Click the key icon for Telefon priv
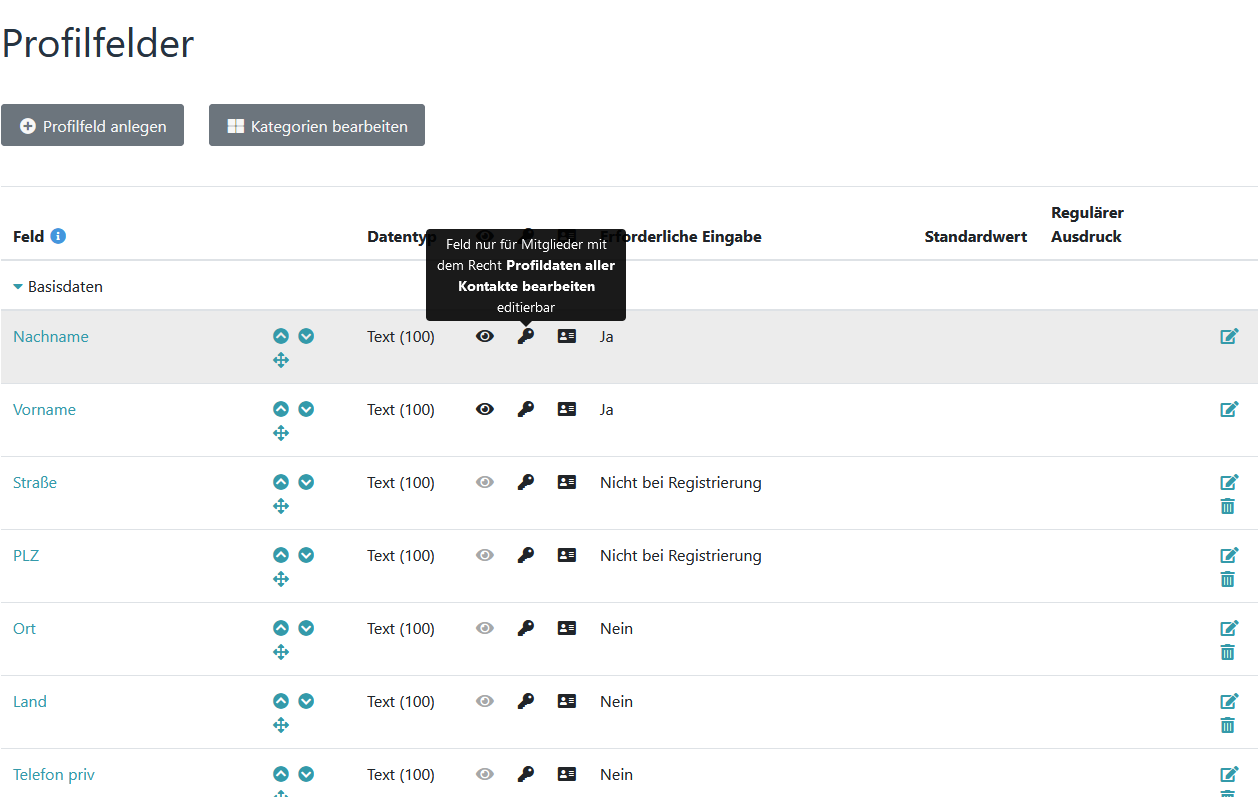 [x=526, y=774]
